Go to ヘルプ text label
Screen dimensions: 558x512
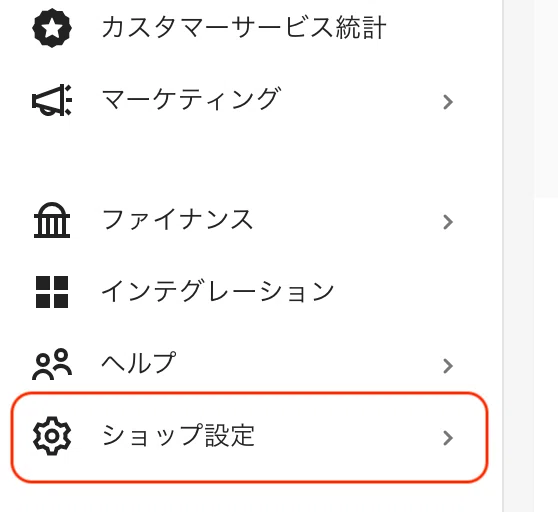[139, 363]
